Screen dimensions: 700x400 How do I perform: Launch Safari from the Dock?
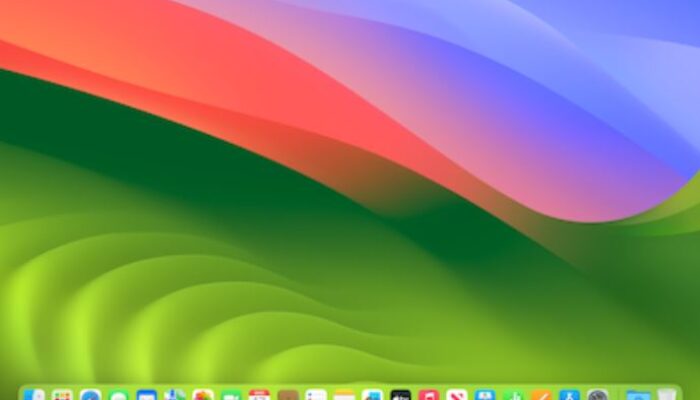point(91,395)
